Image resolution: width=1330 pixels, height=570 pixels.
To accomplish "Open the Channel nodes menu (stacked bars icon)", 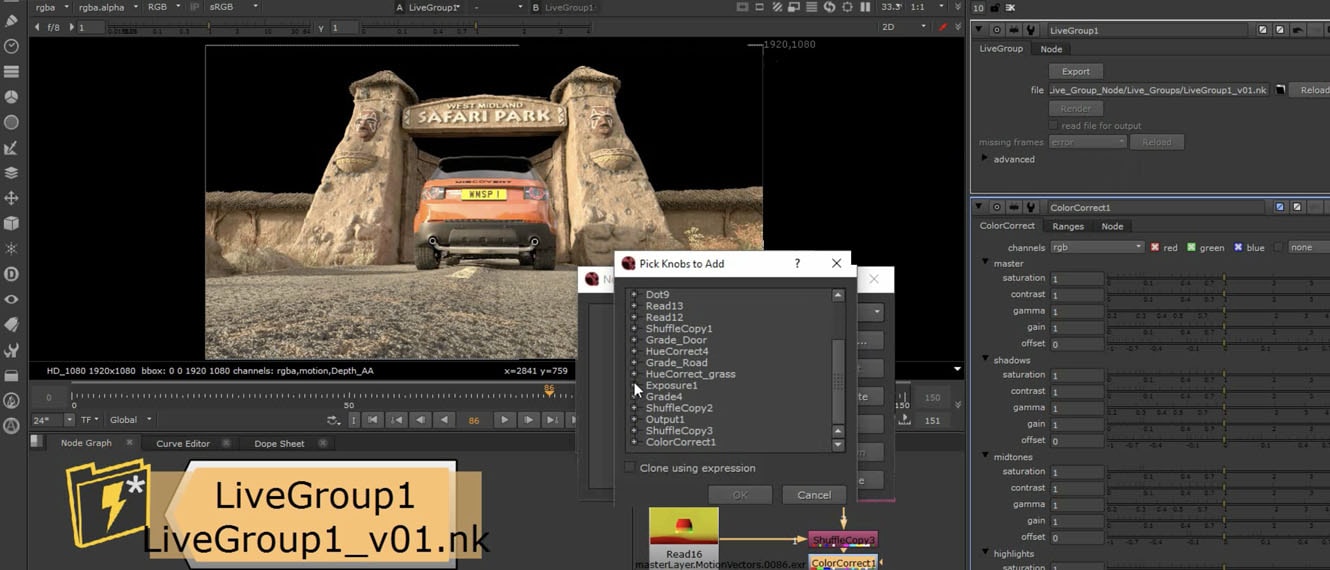I will click(12, 72).
